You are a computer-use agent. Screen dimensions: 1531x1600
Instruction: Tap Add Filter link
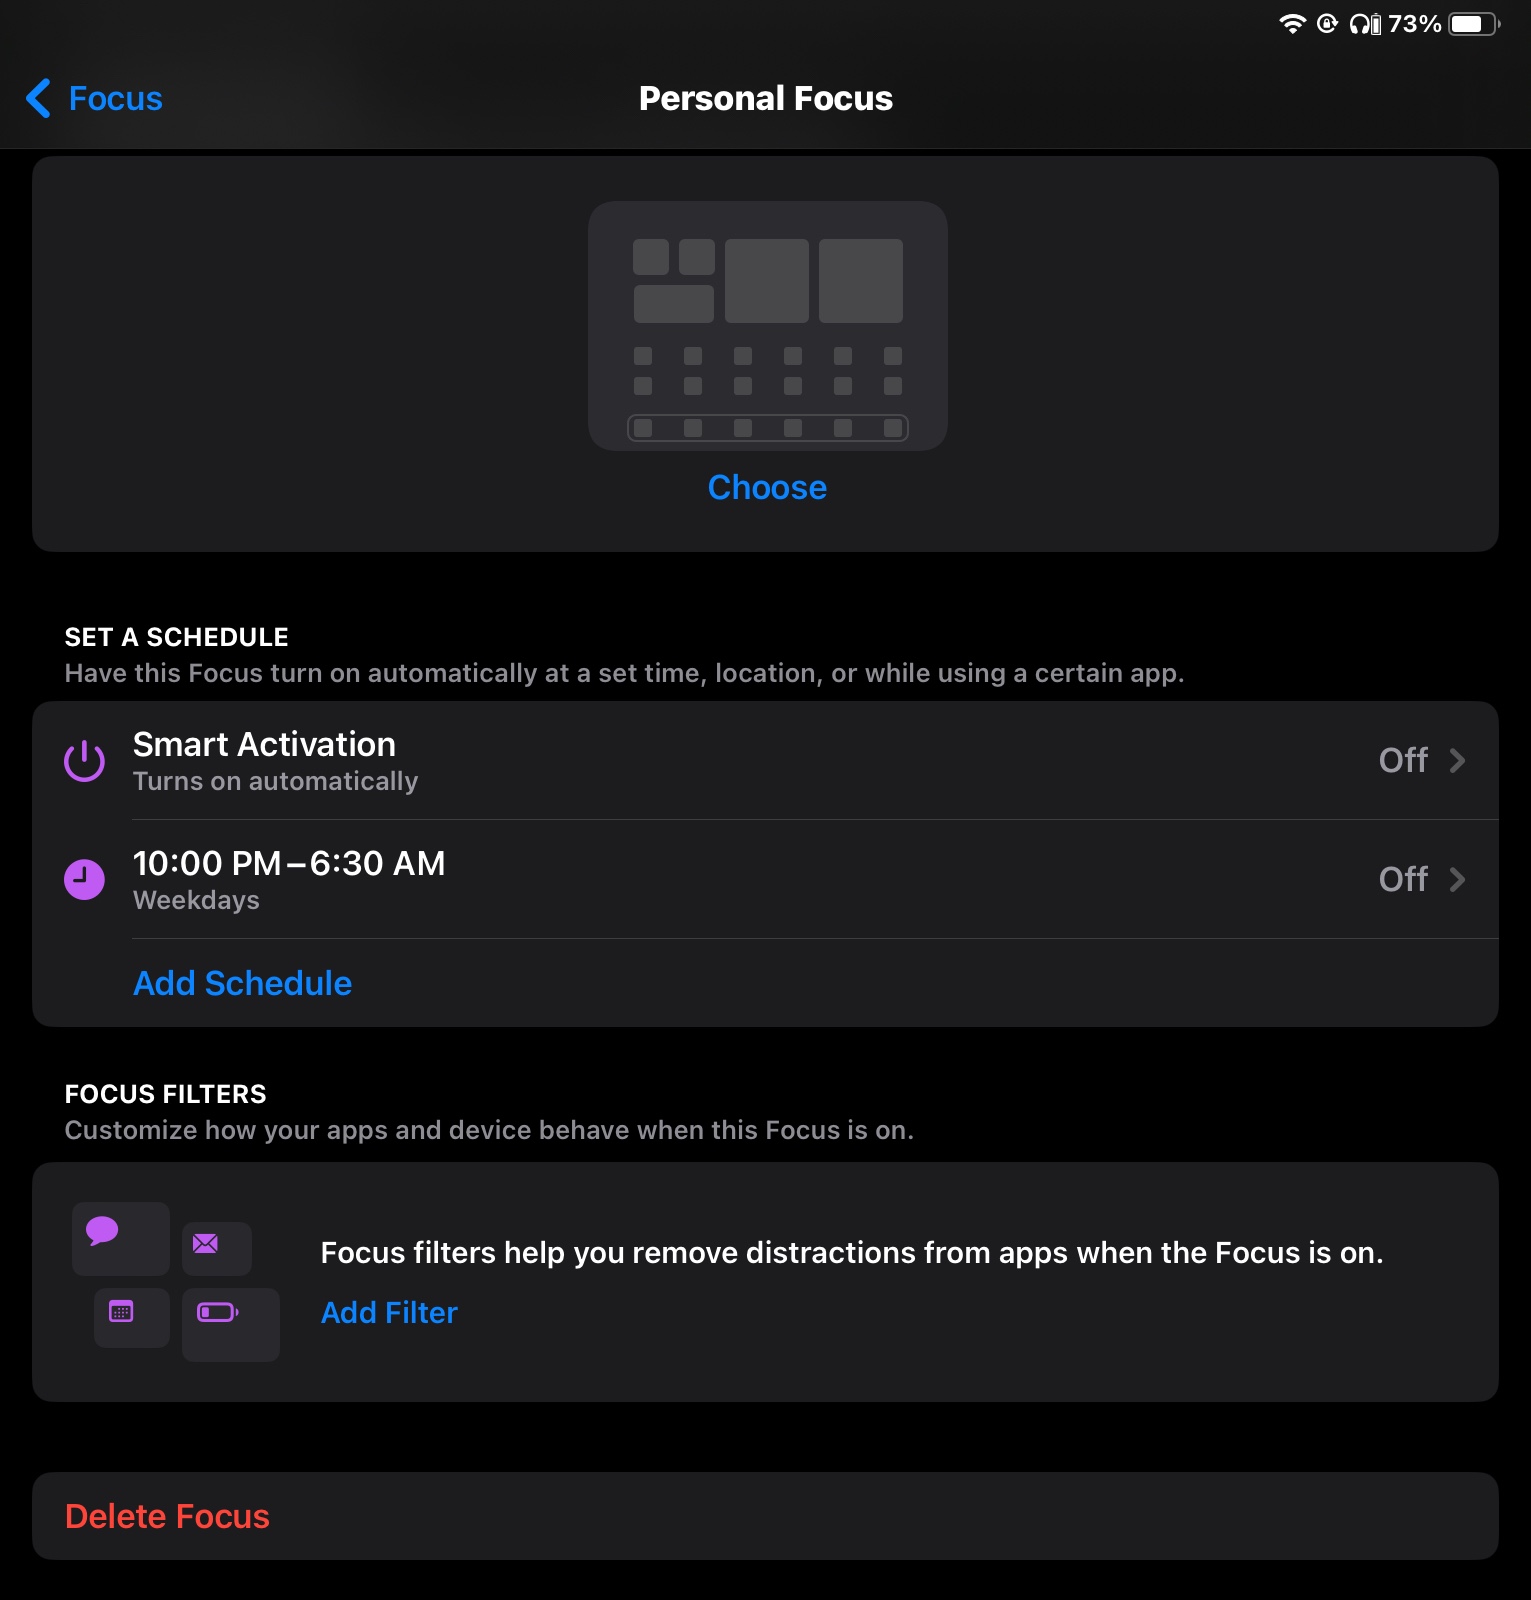point(389,1313)
